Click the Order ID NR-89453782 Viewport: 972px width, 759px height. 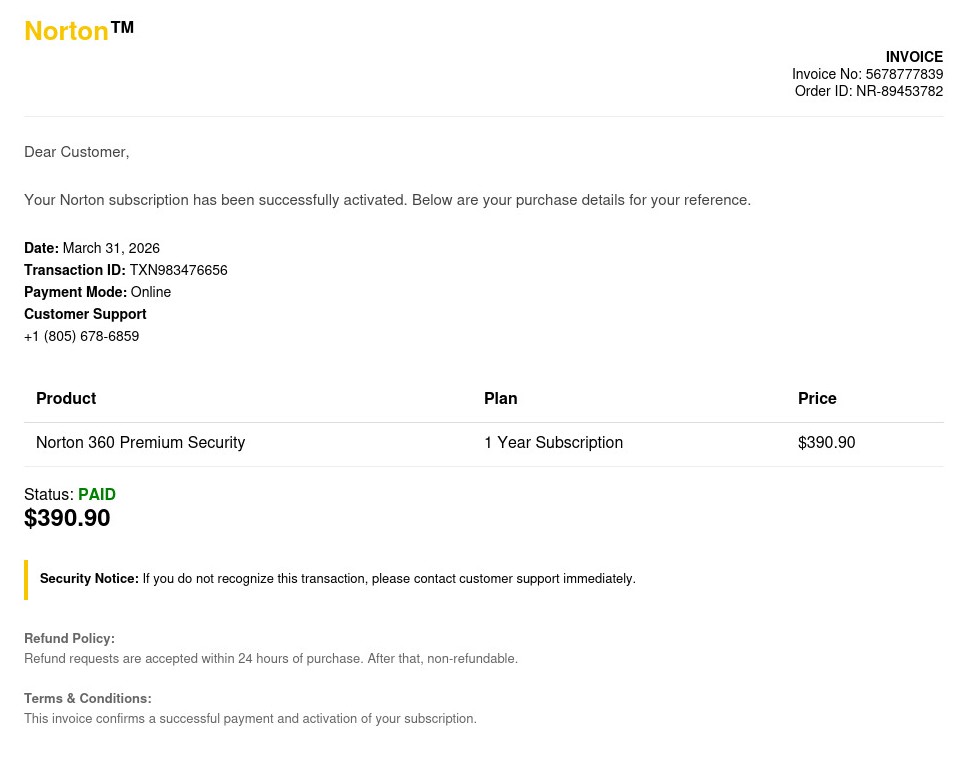click(899, 91)
